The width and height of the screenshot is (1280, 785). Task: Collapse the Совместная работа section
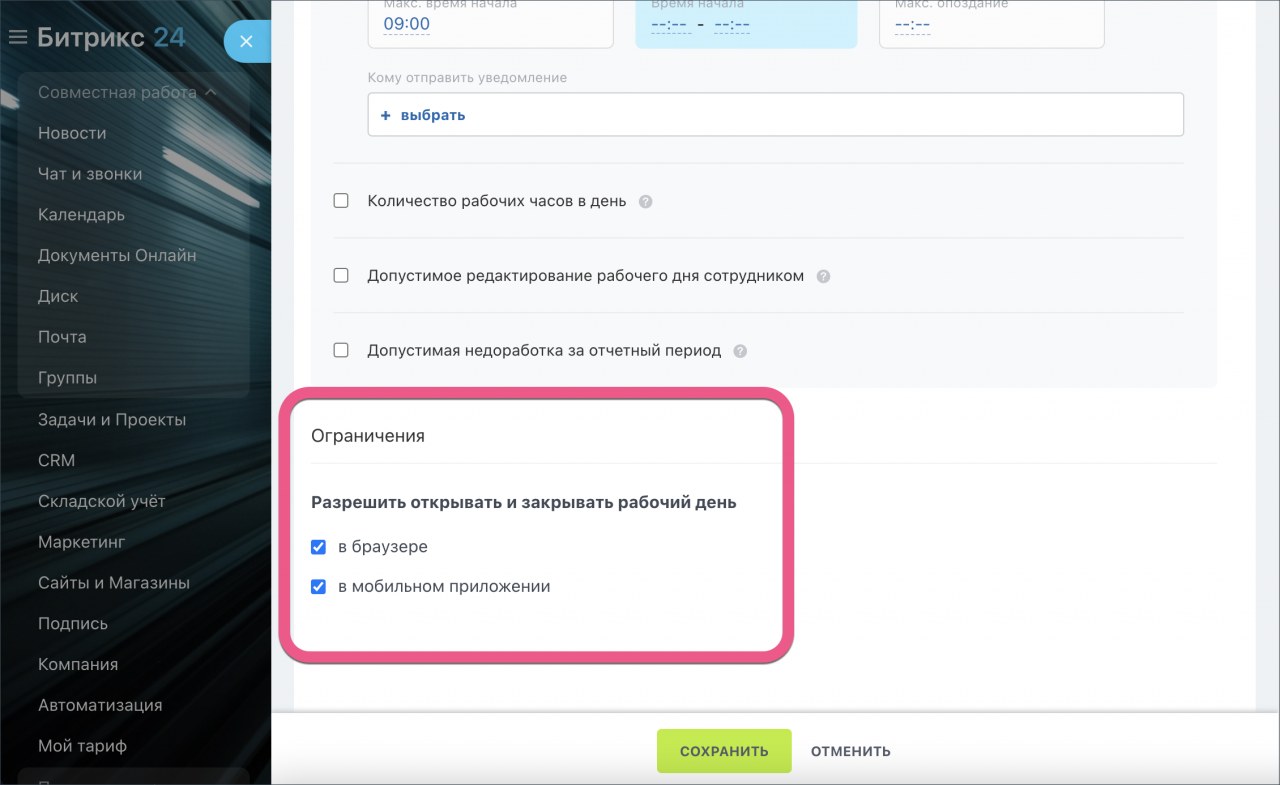coord(127,92)
